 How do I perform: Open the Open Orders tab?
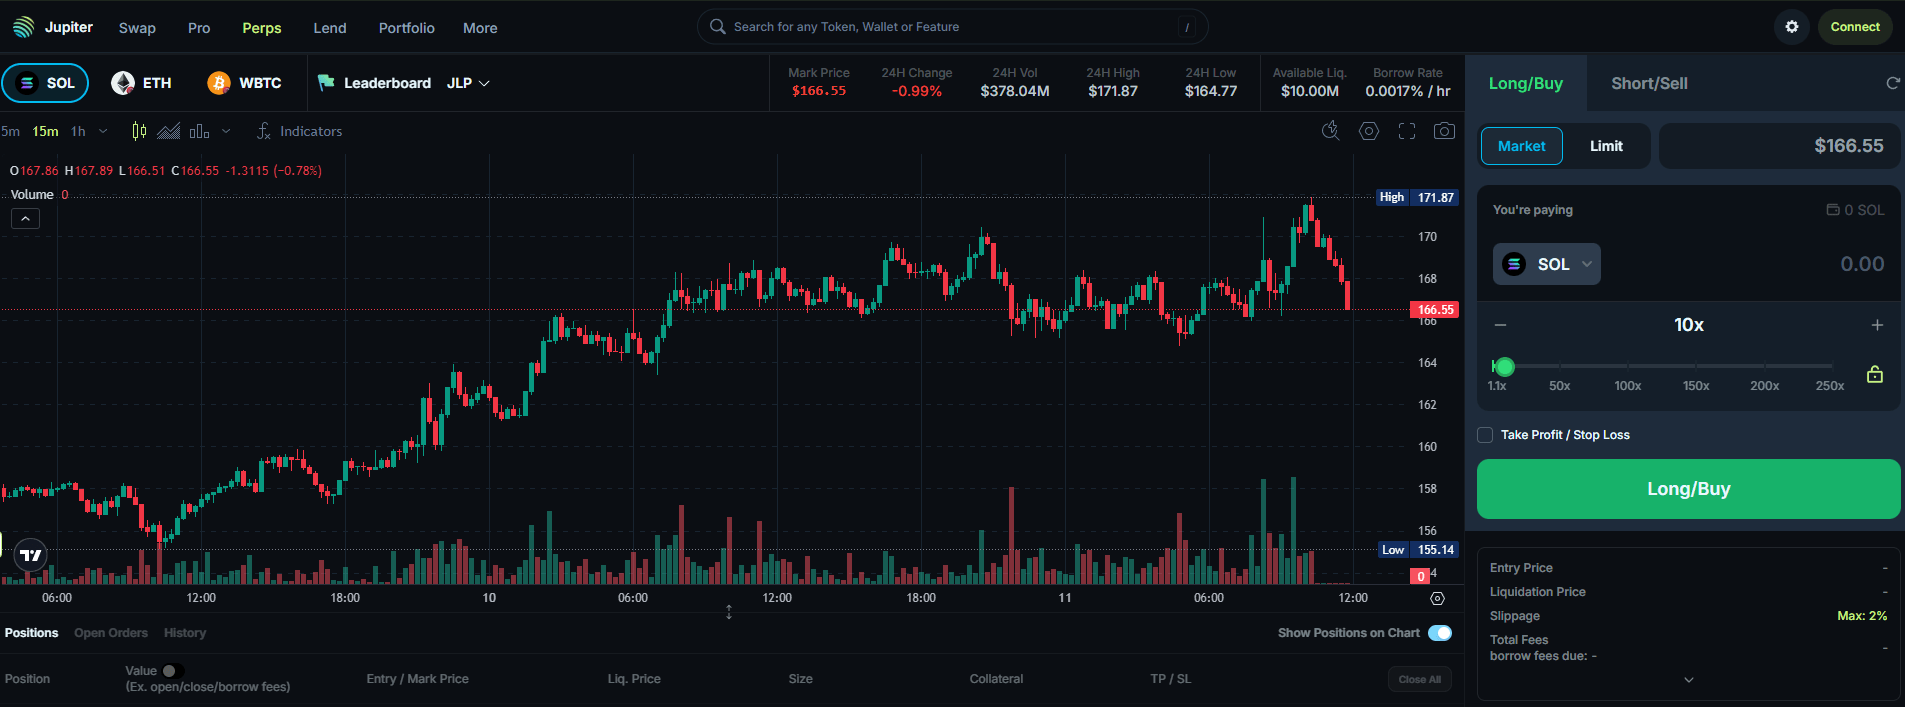[x=111, y=633]
